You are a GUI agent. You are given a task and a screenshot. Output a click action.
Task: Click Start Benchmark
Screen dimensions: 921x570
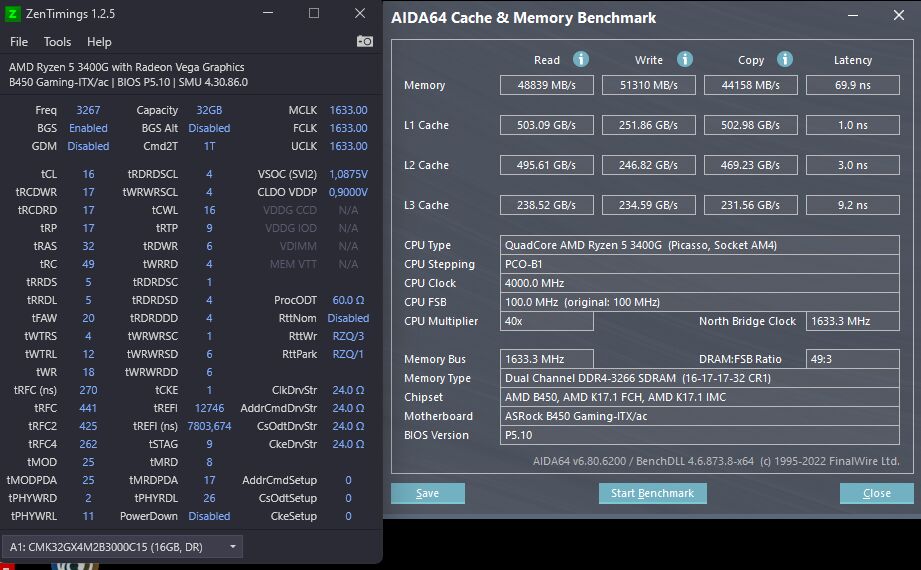(x=652, y=493)
